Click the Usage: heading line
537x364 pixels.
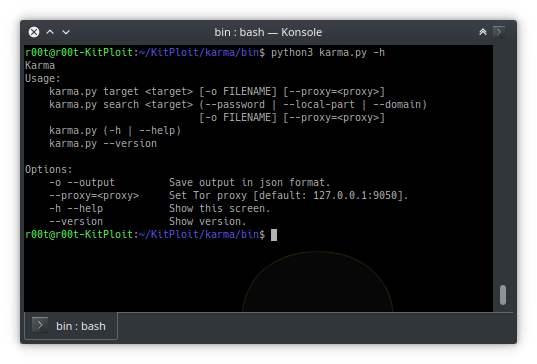tap(42, 79)
